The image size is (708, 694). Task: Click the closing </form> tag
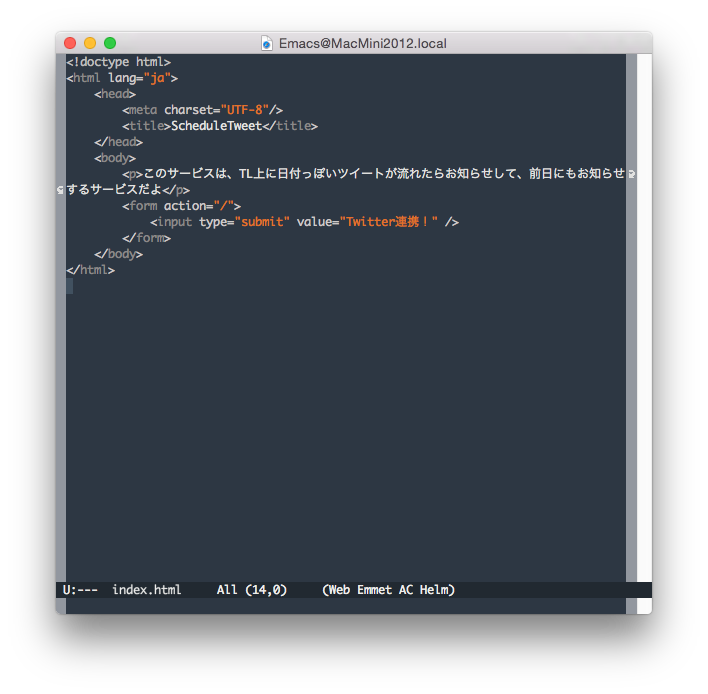coord(146,238)
